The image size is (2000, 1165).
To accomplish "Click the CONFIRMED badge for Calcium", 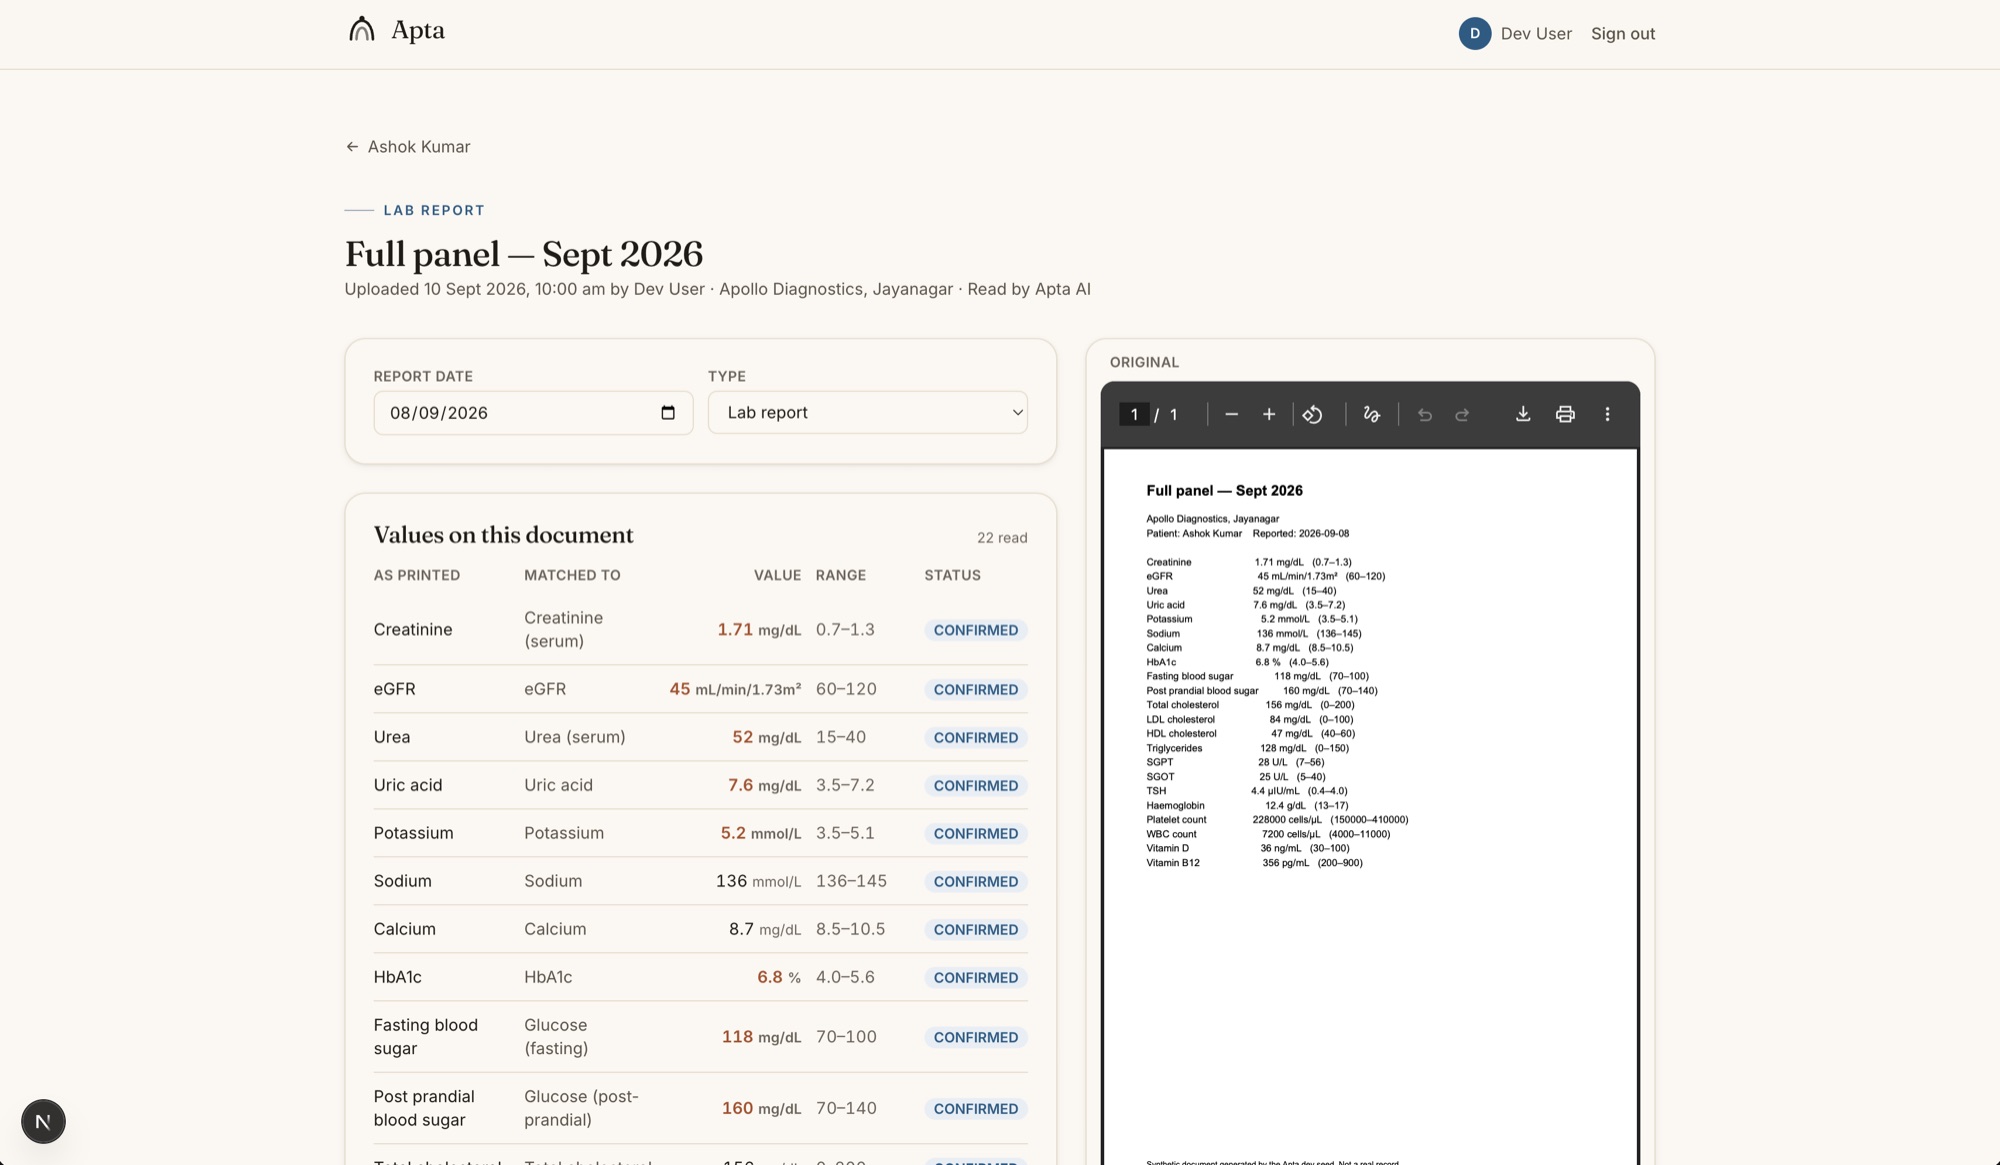I will pyautogui.click(x=975, y=930).
